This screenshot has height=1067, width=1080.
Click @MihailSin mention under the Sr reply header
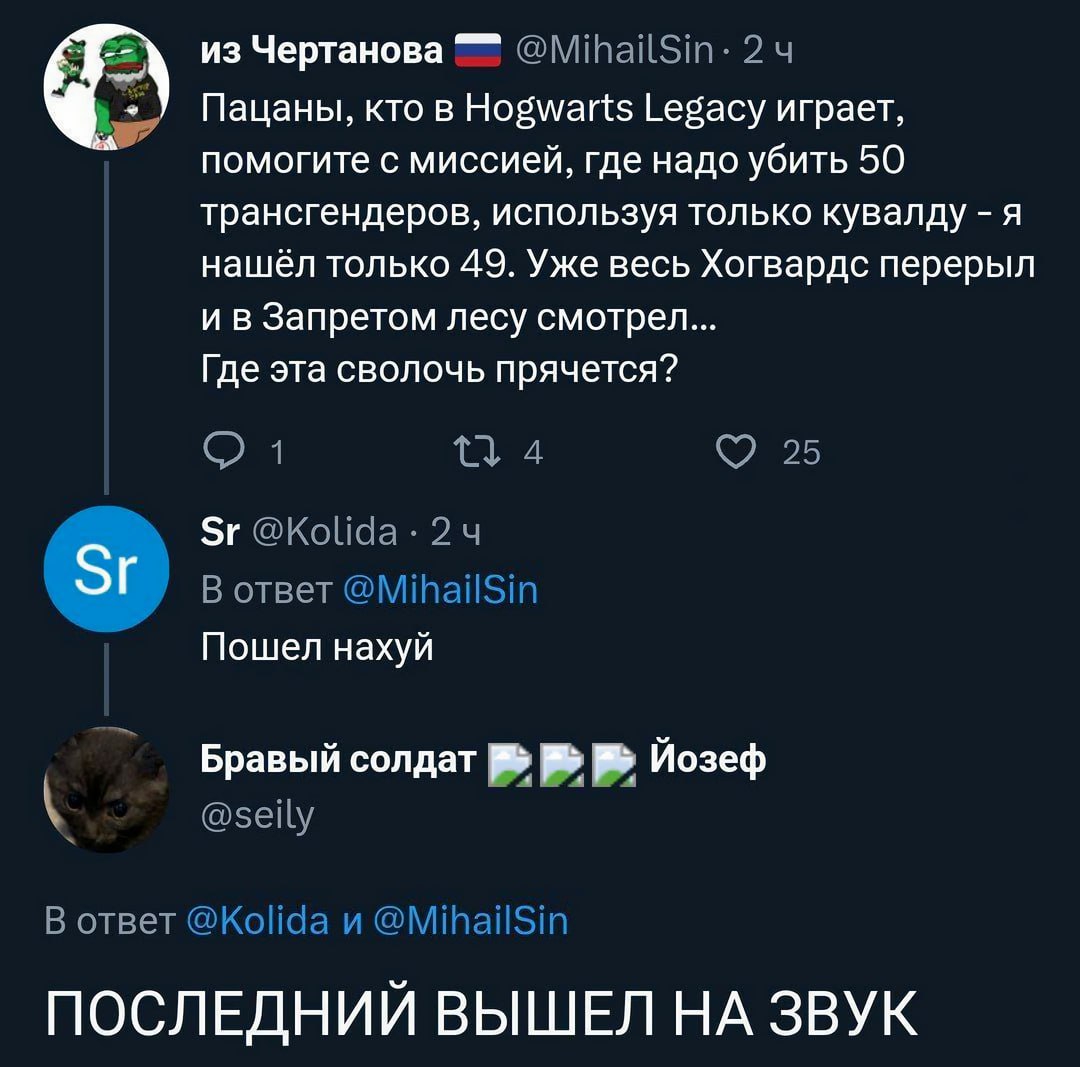[441, 590]
